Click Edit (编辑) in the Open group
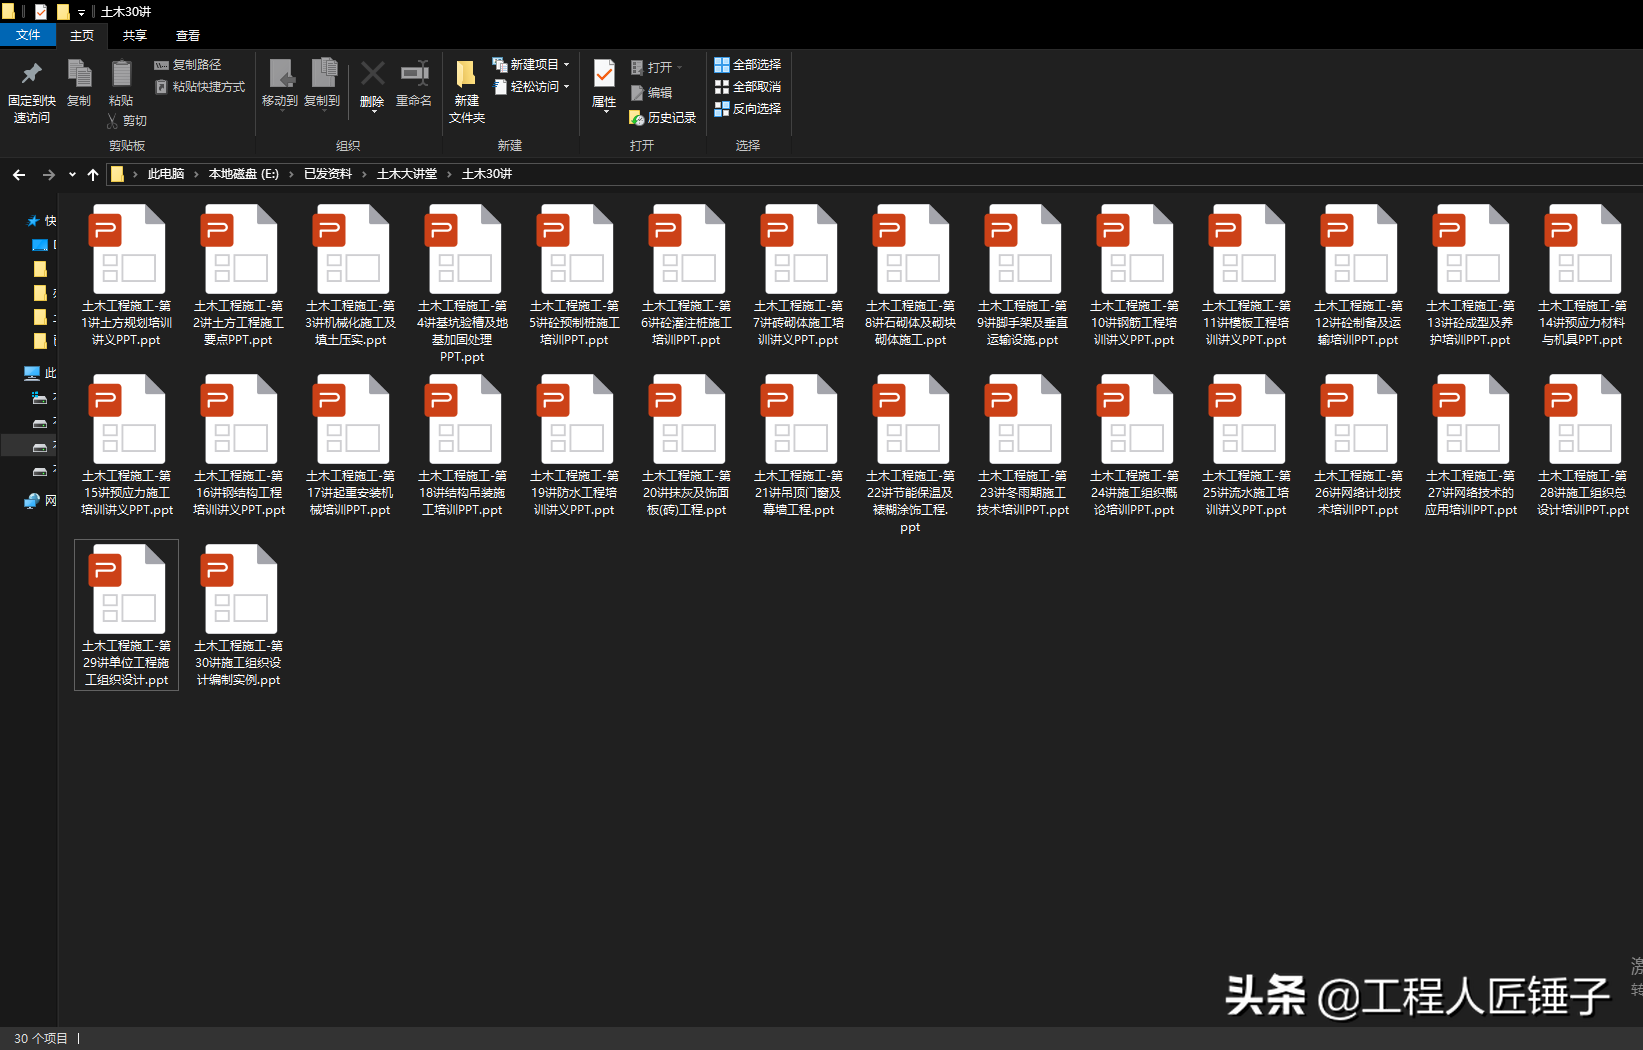Viewport: 1643px width, 1050px height. coord(651,93)
